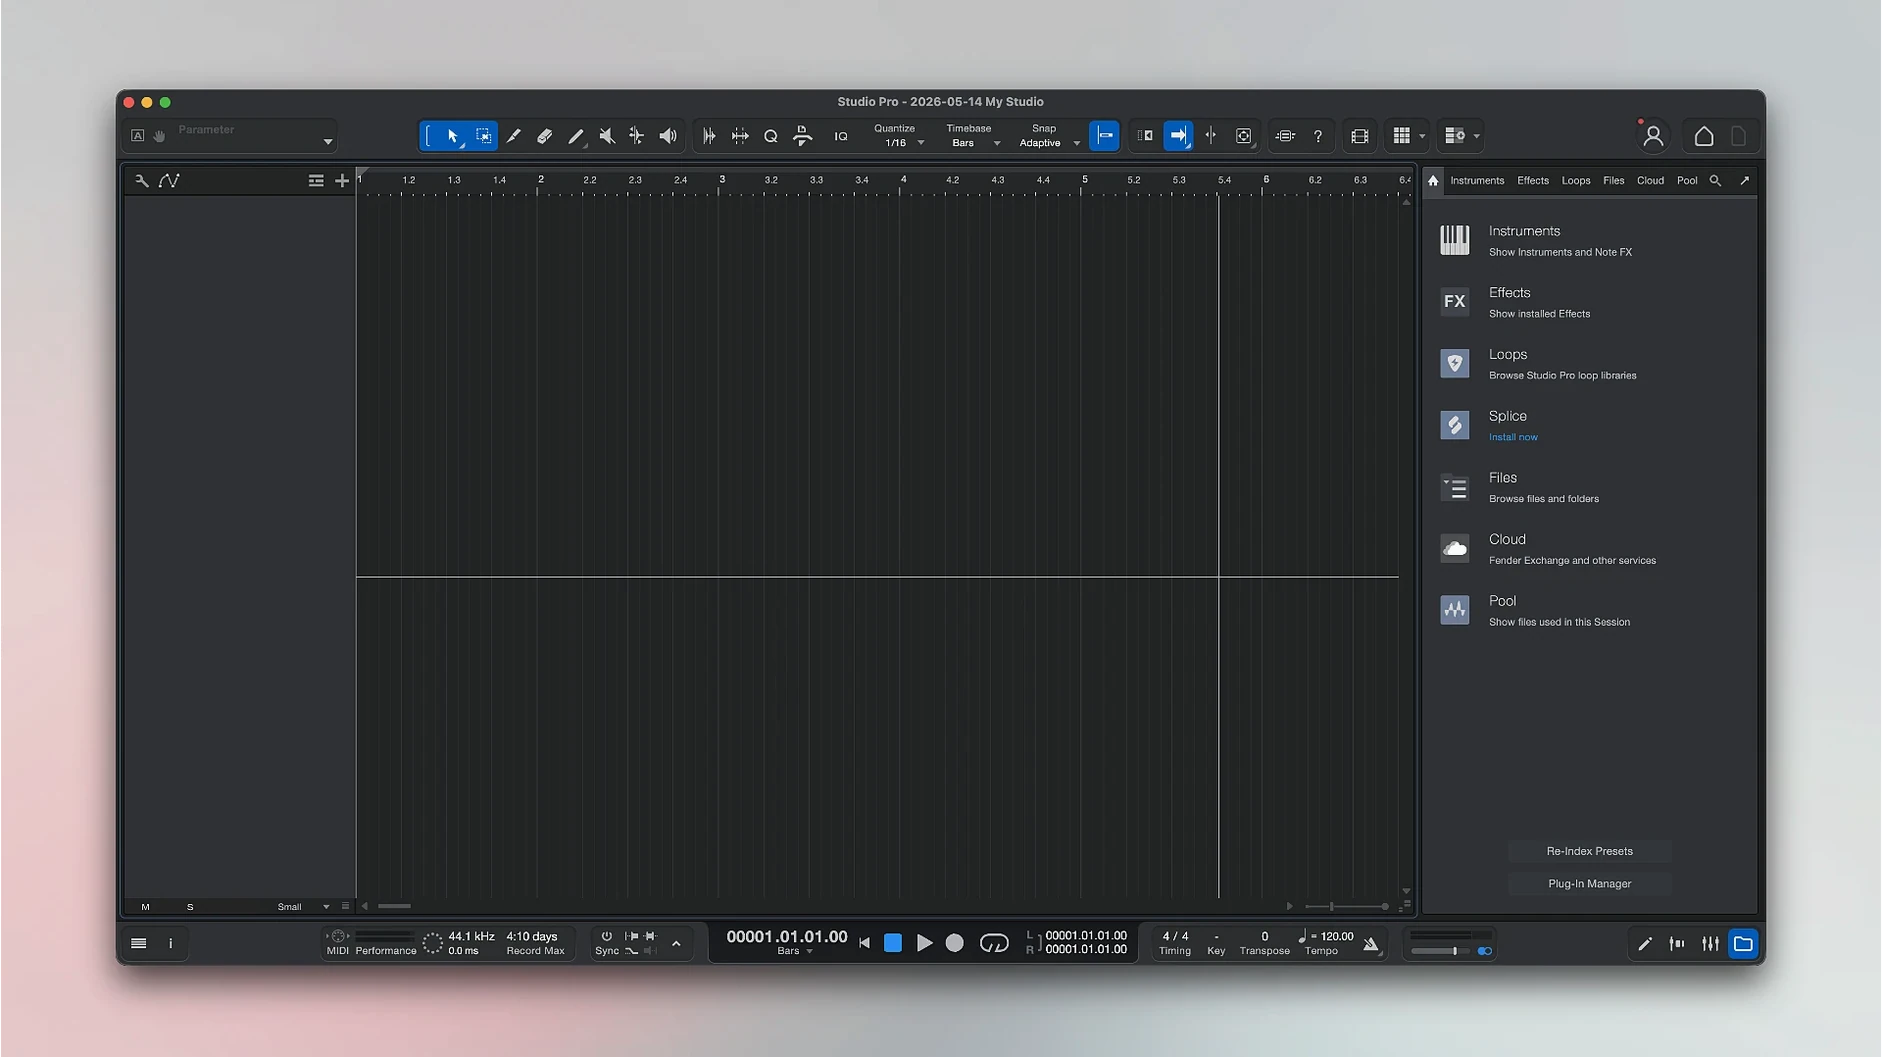This screenshot has height=1057, width=1882.
Task: Click the IQ input quantize button
Action: pyautogui.click(x=841, y=136)
